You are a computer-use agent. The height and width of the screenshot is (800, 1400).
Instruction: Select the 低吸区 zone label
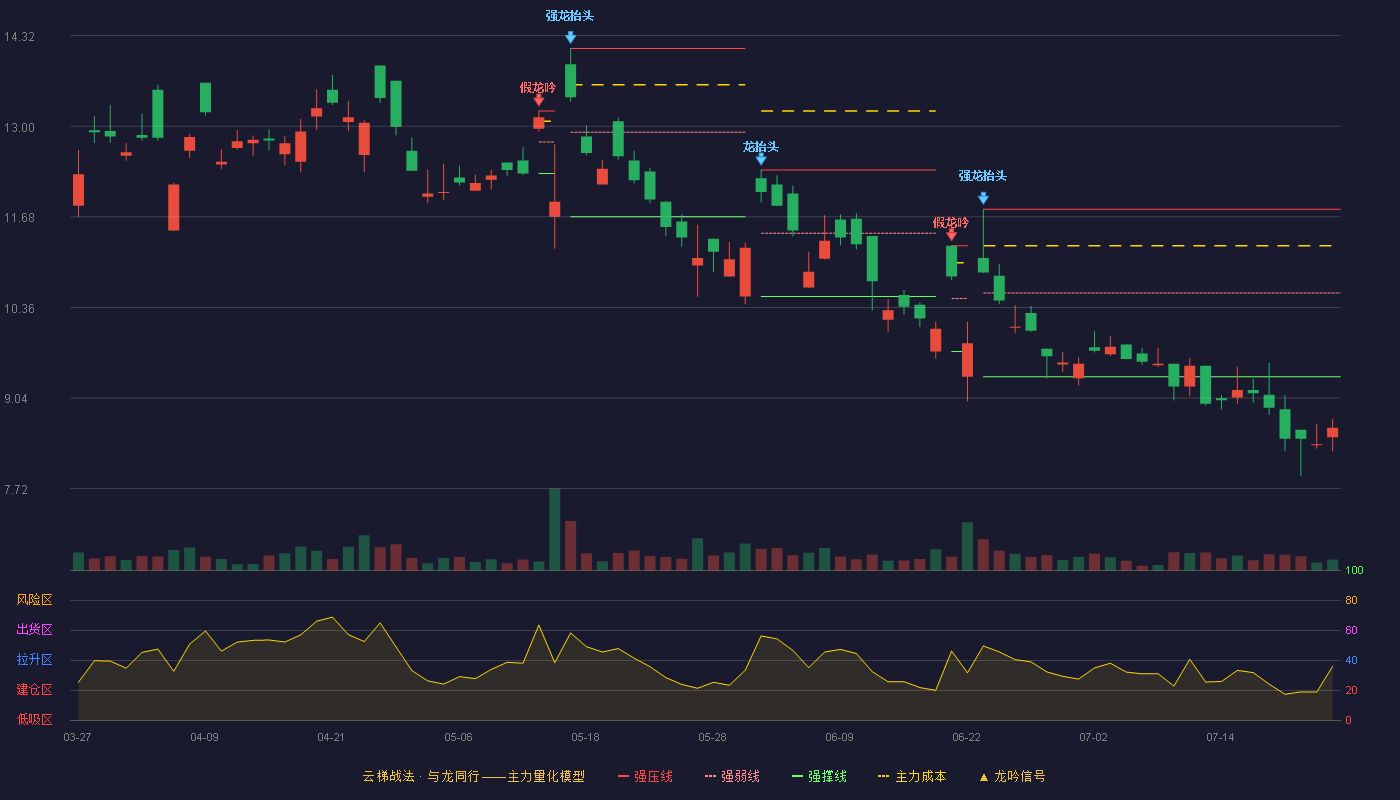click(x=34, y=719)
